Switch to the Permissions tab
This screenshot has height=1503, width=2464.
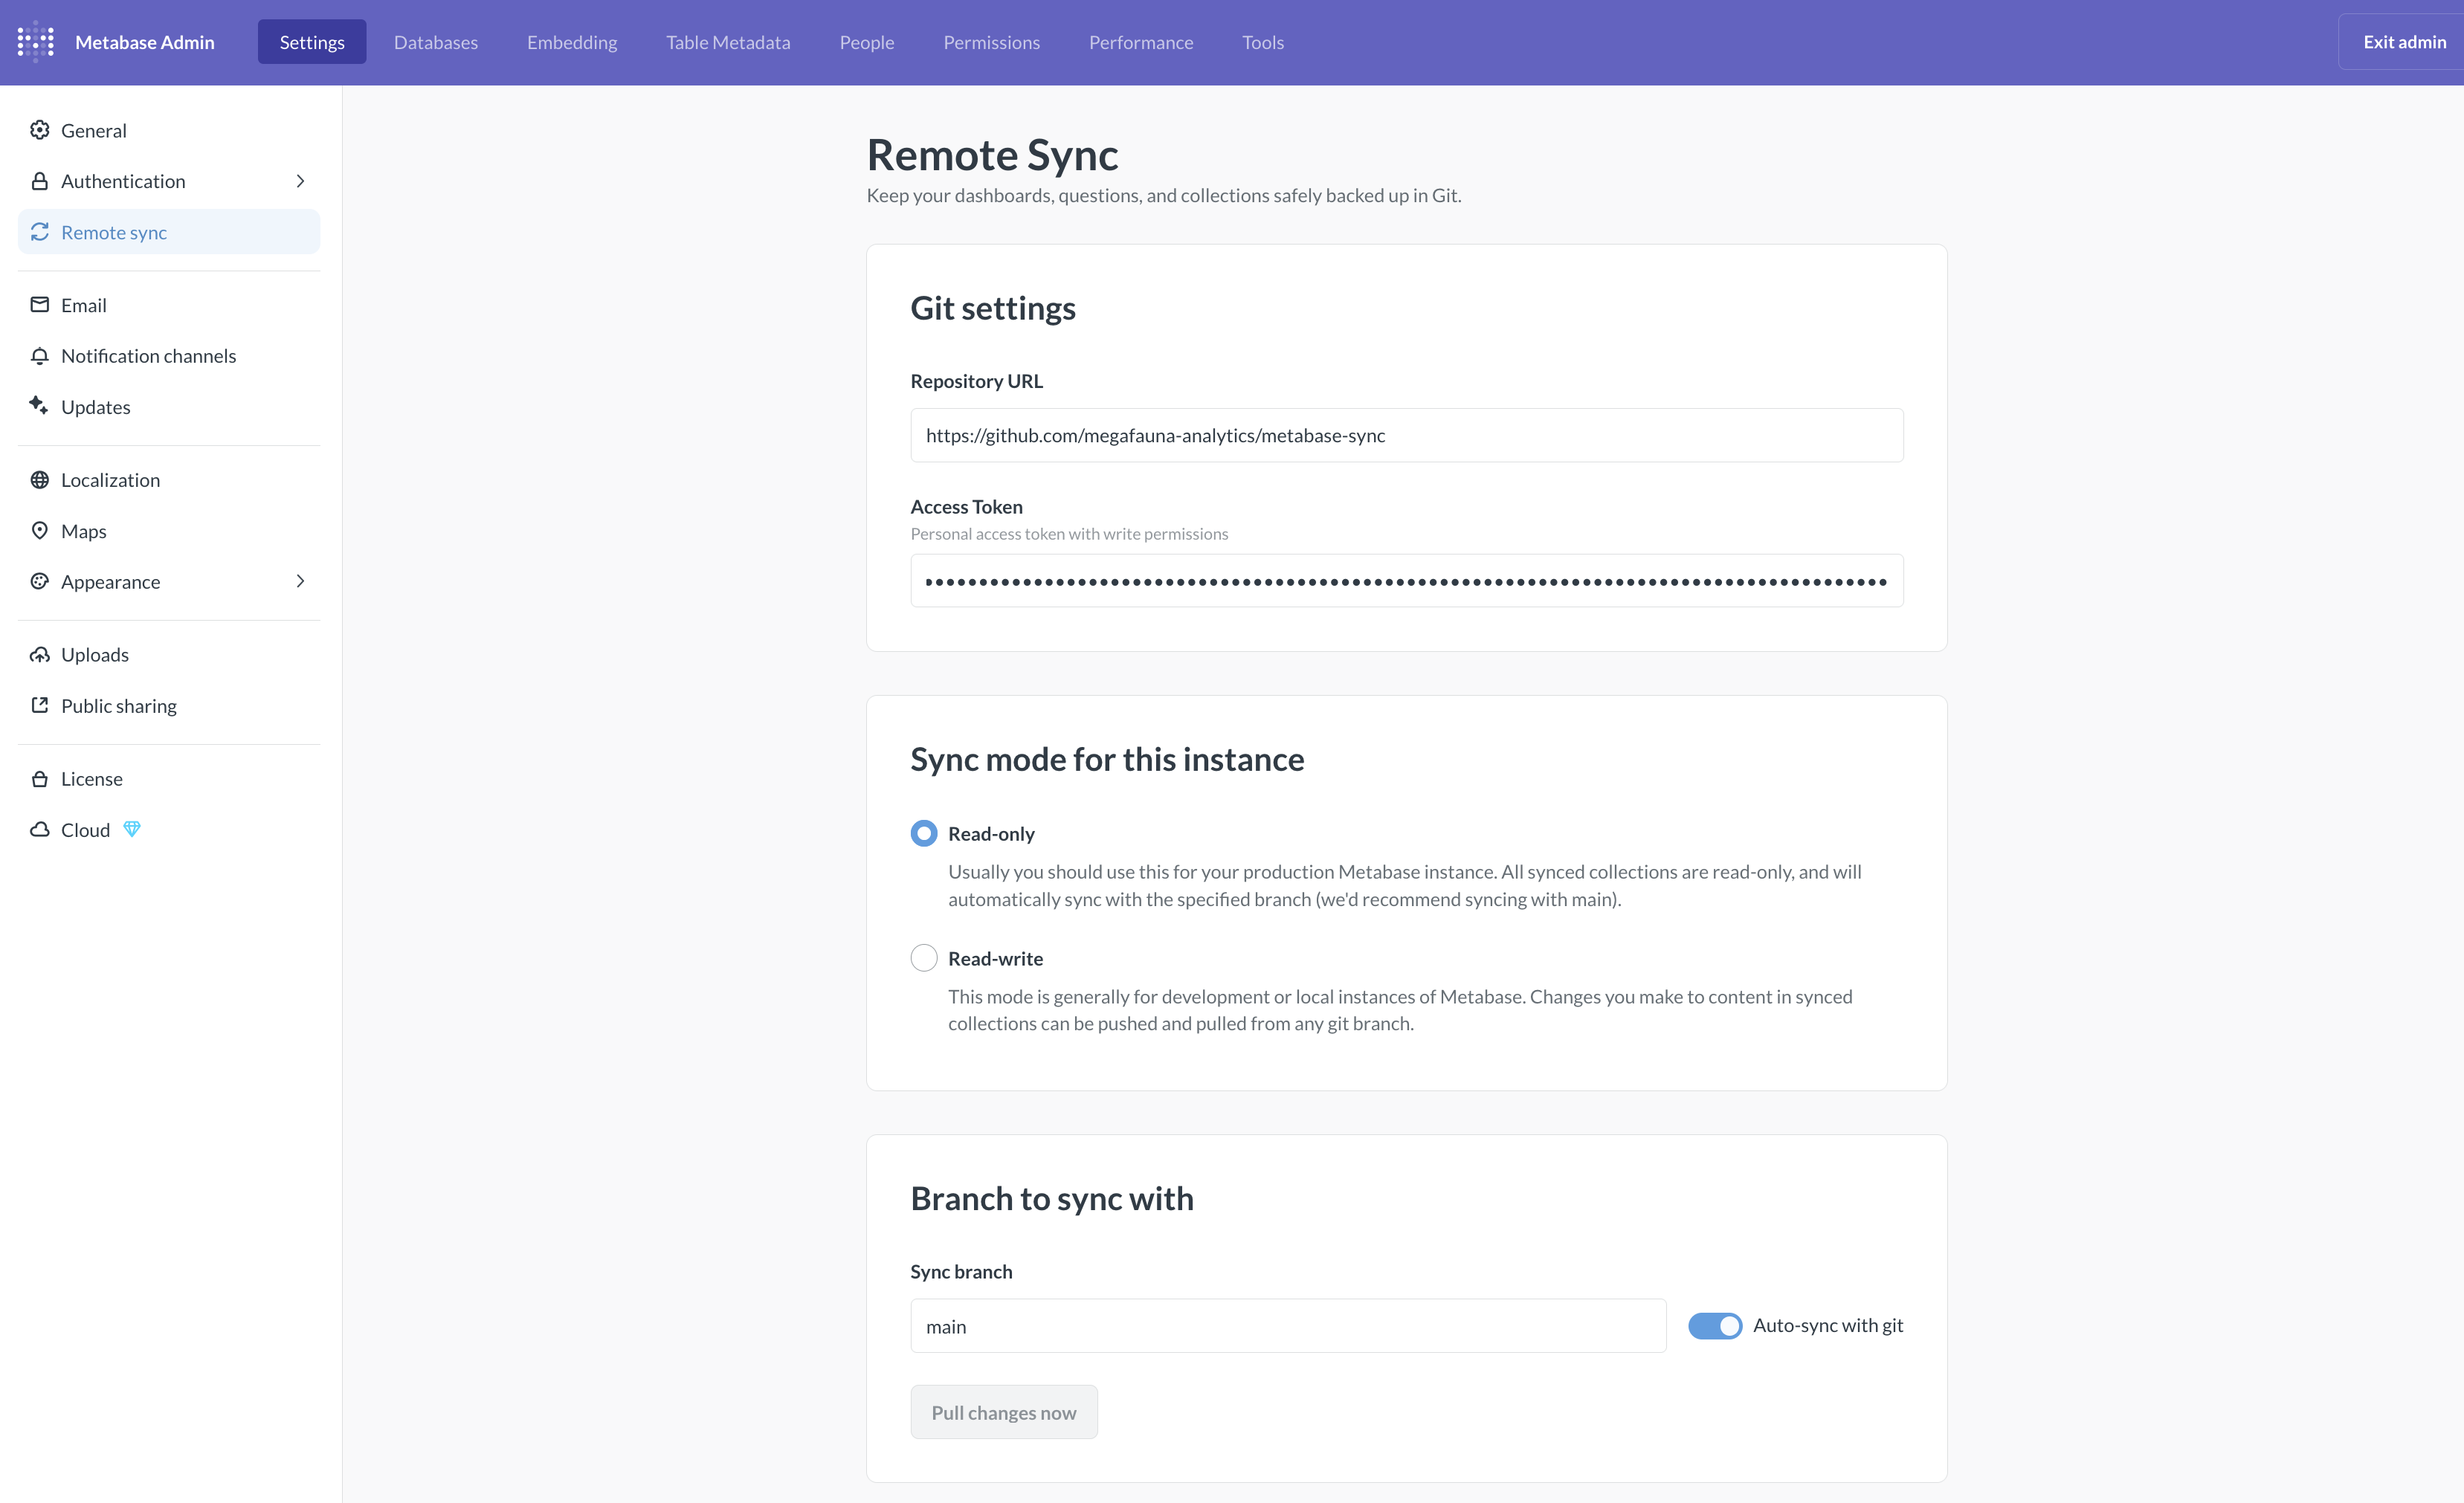click(x=991, y=42)
